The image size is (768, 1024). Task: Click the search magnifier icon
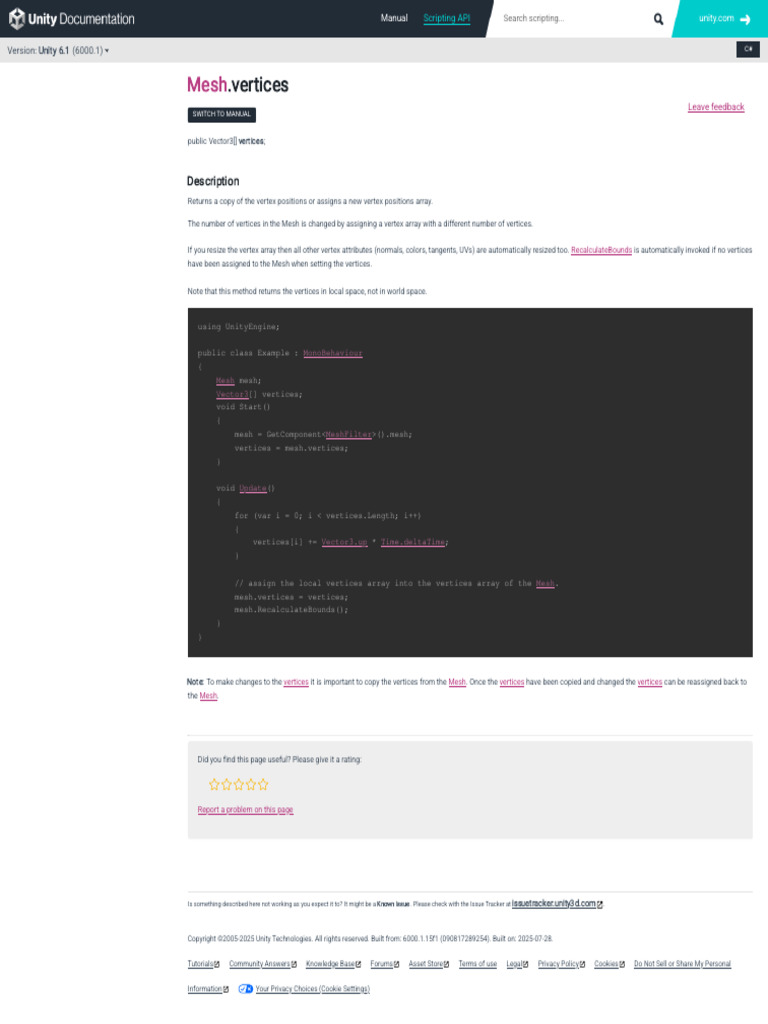point(658,19)
